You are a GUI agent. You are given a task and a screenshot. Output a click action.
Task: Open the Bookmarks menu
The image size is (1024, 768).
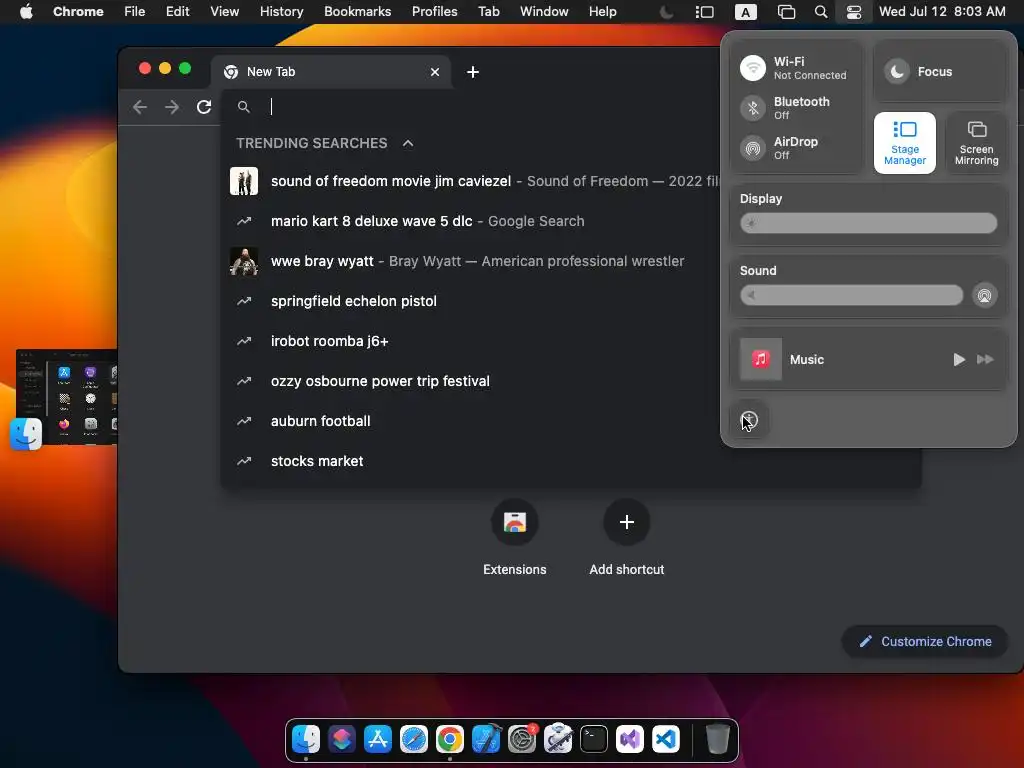tap(357, 11)
